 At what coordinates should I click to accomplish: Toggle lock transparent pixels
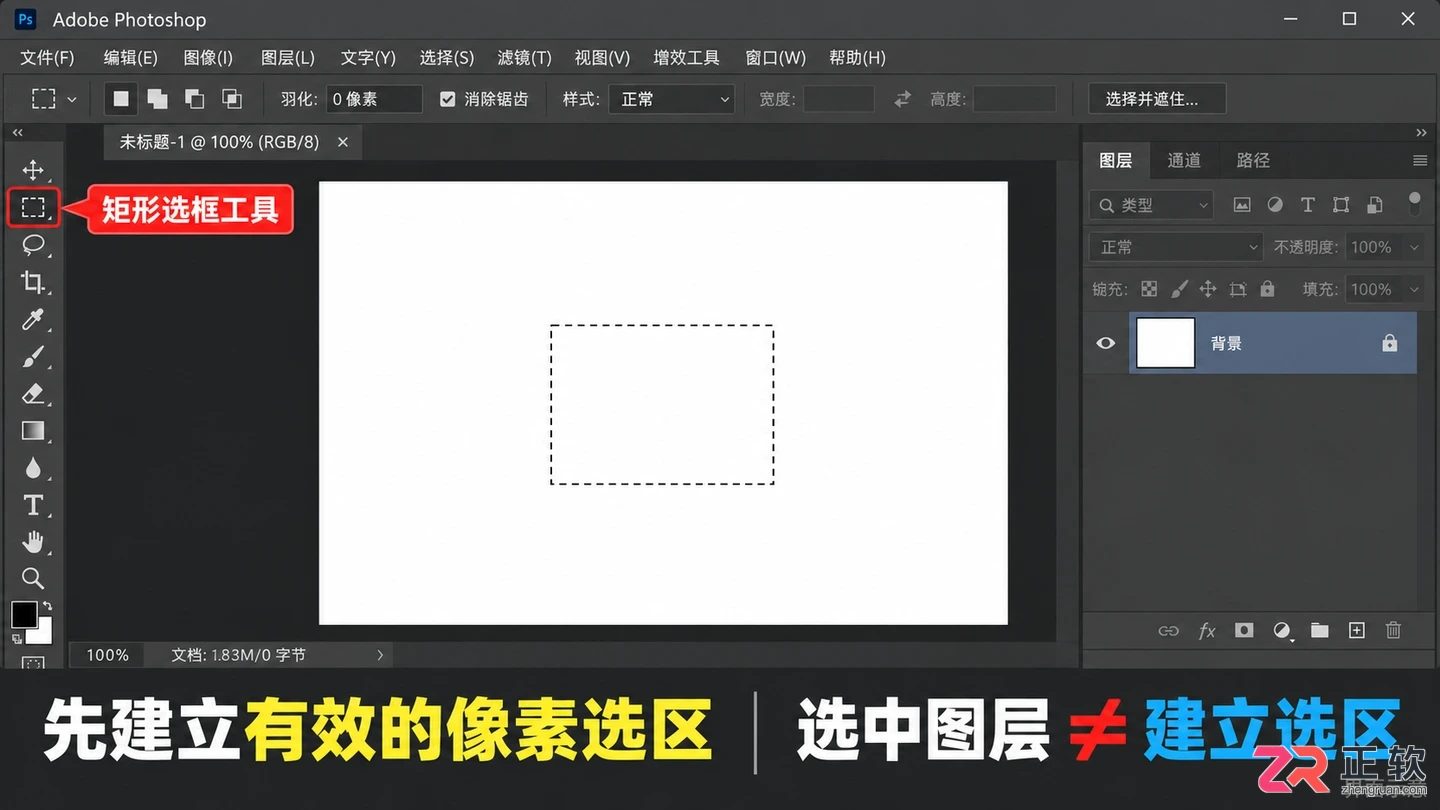point(1149,289)
